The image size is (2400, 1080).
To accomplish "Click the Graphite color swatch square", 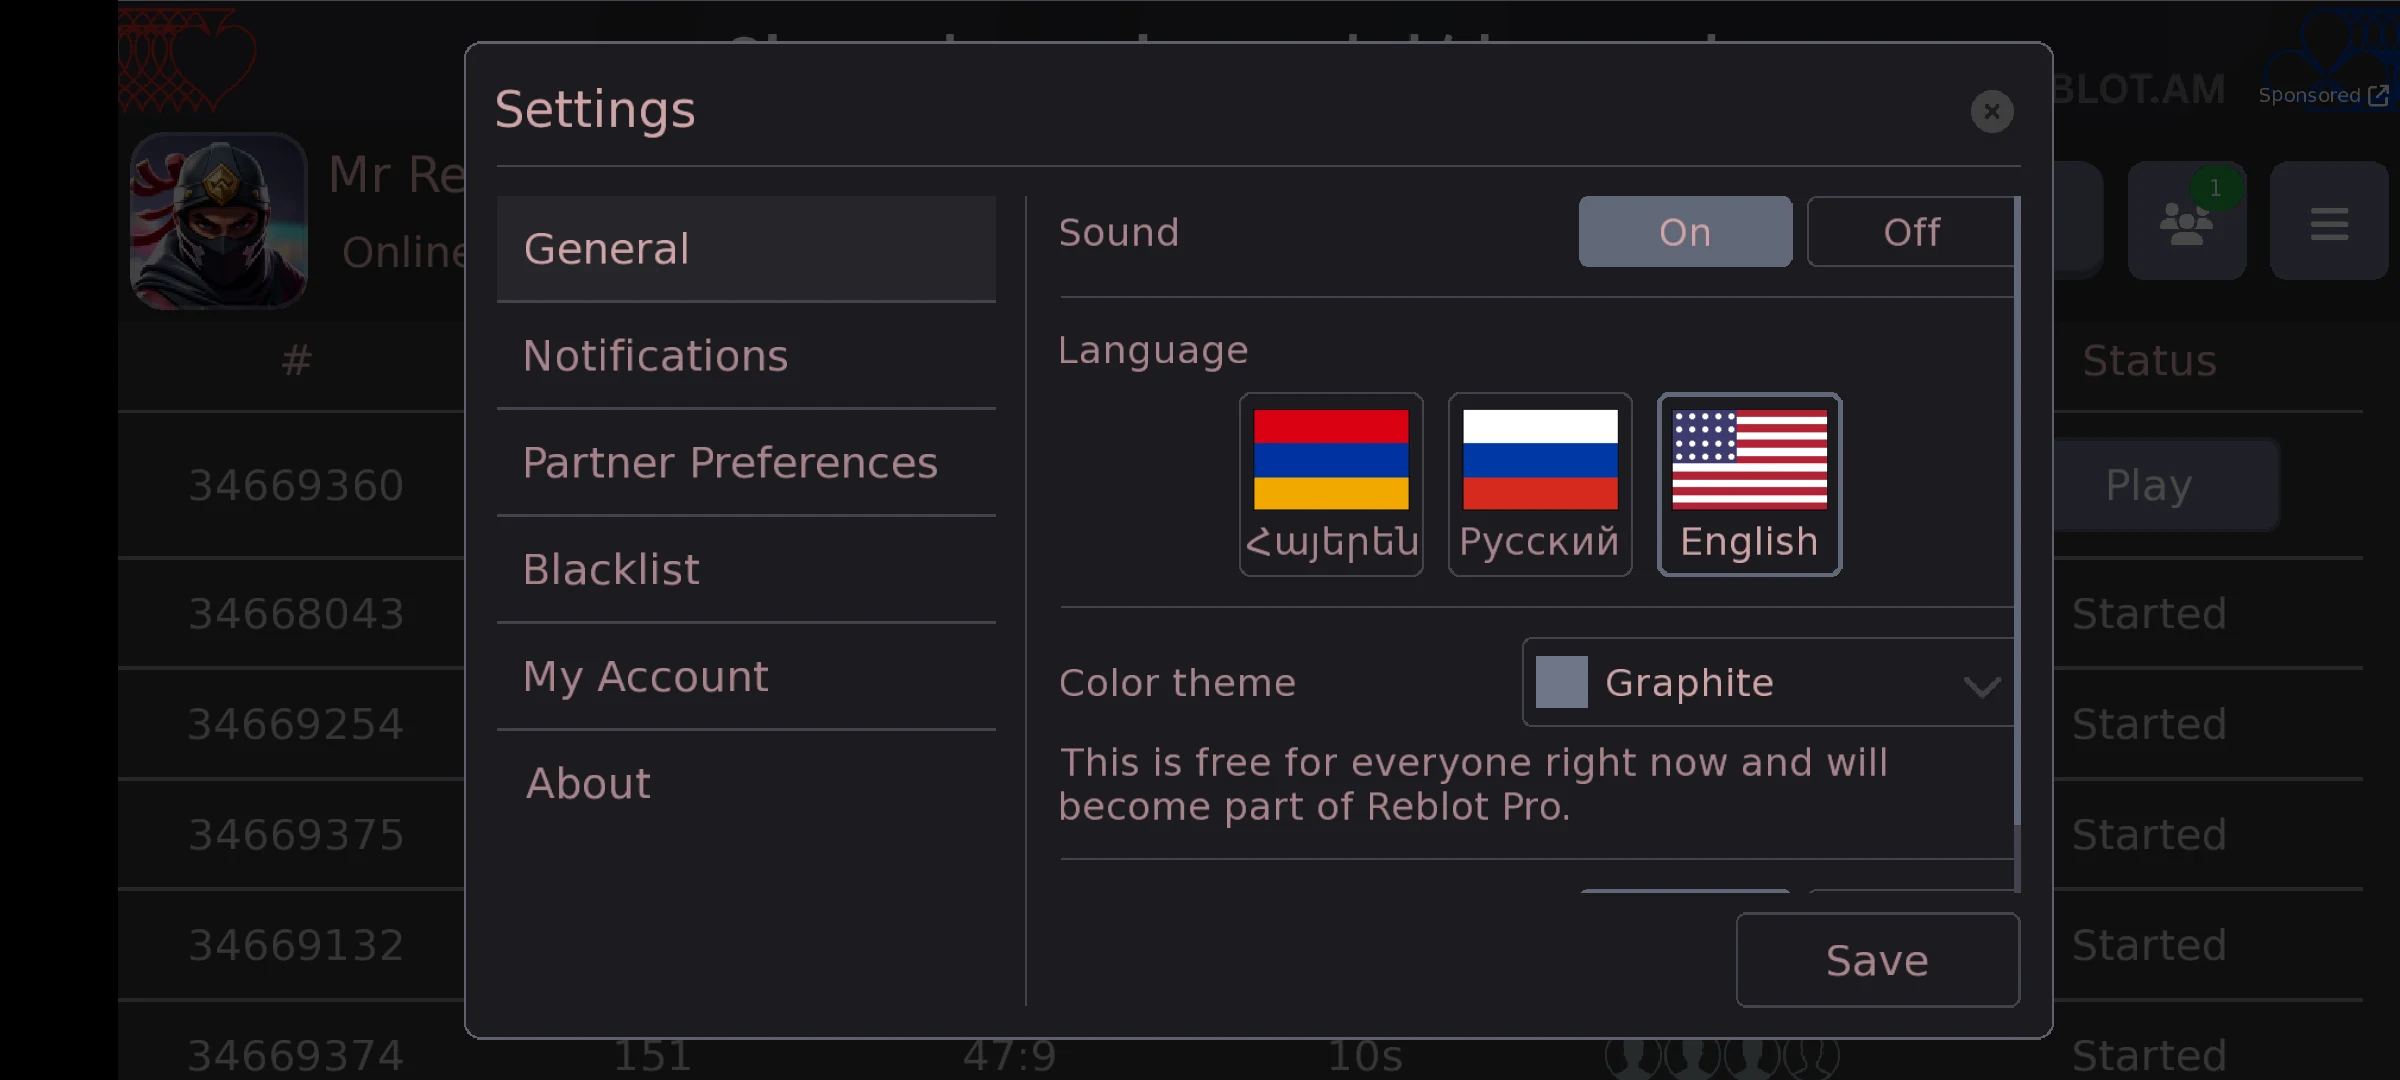I will coord(1561,682).
